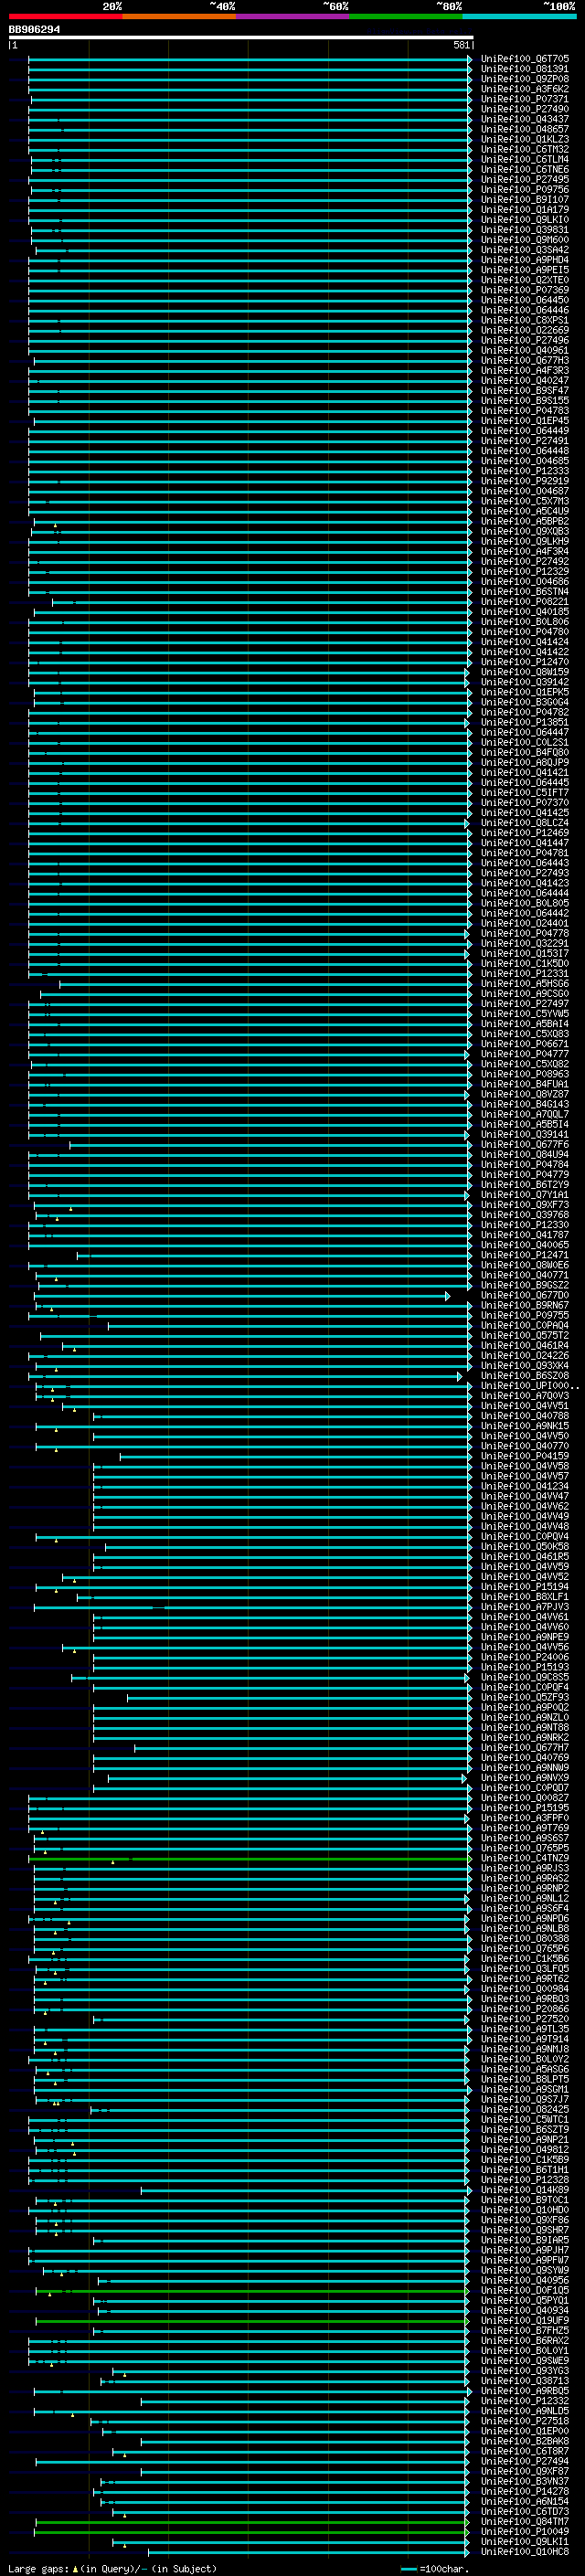Open hit UniRef100_P07371
Viewport: 585px width, 2576px height.
point(524,99)
